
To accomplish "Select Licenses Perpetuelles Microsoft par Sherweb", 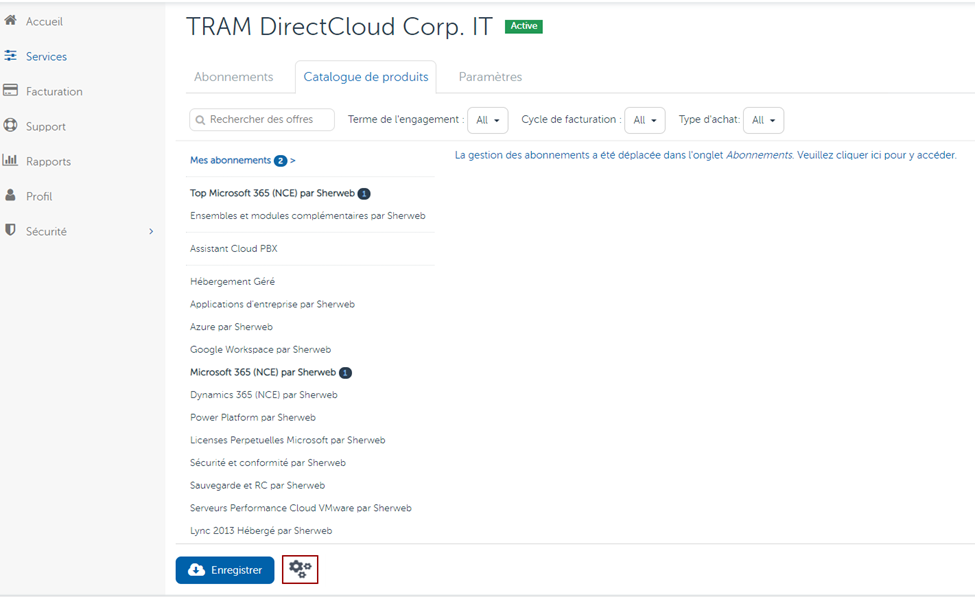I will [288, 440].
